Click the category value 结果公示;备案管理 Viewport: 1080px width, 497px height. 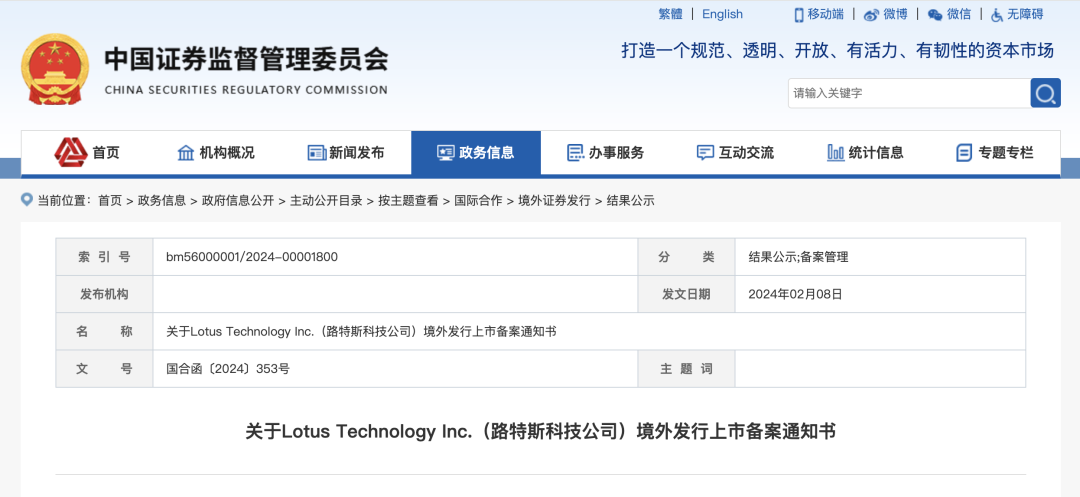[x=798, y=257]
